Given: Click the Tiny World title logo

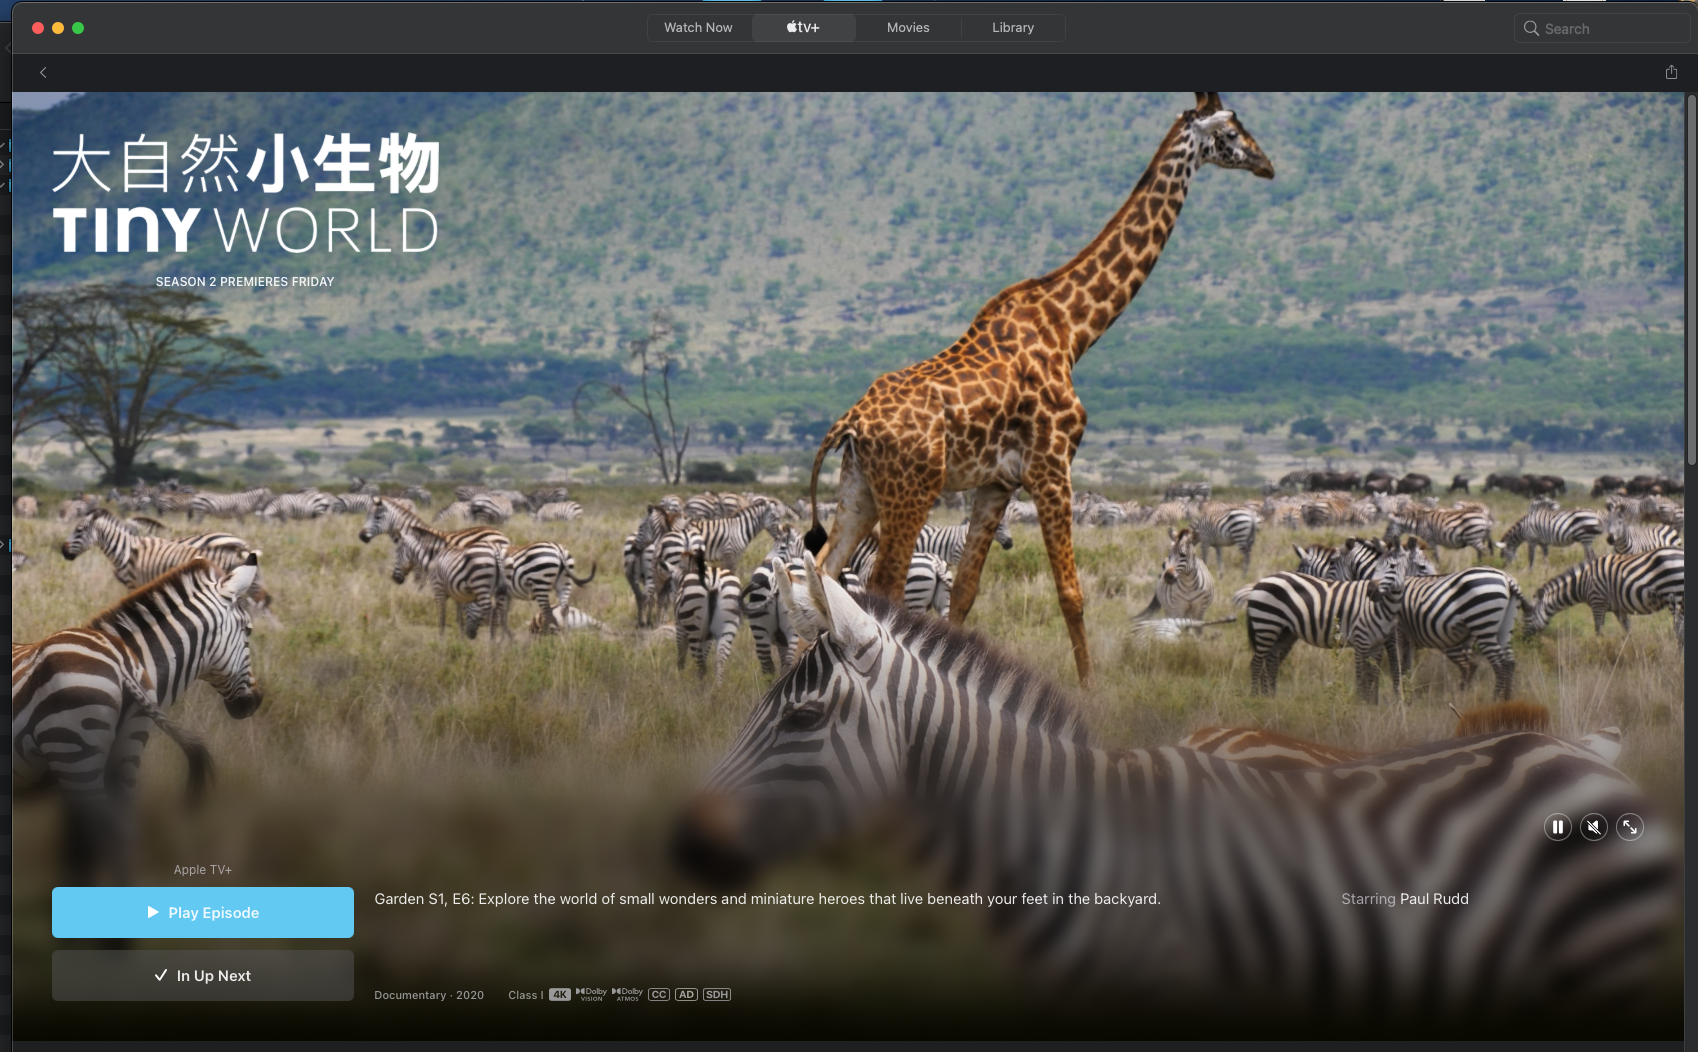Looking at the screenshot, I should pos(246,193).
